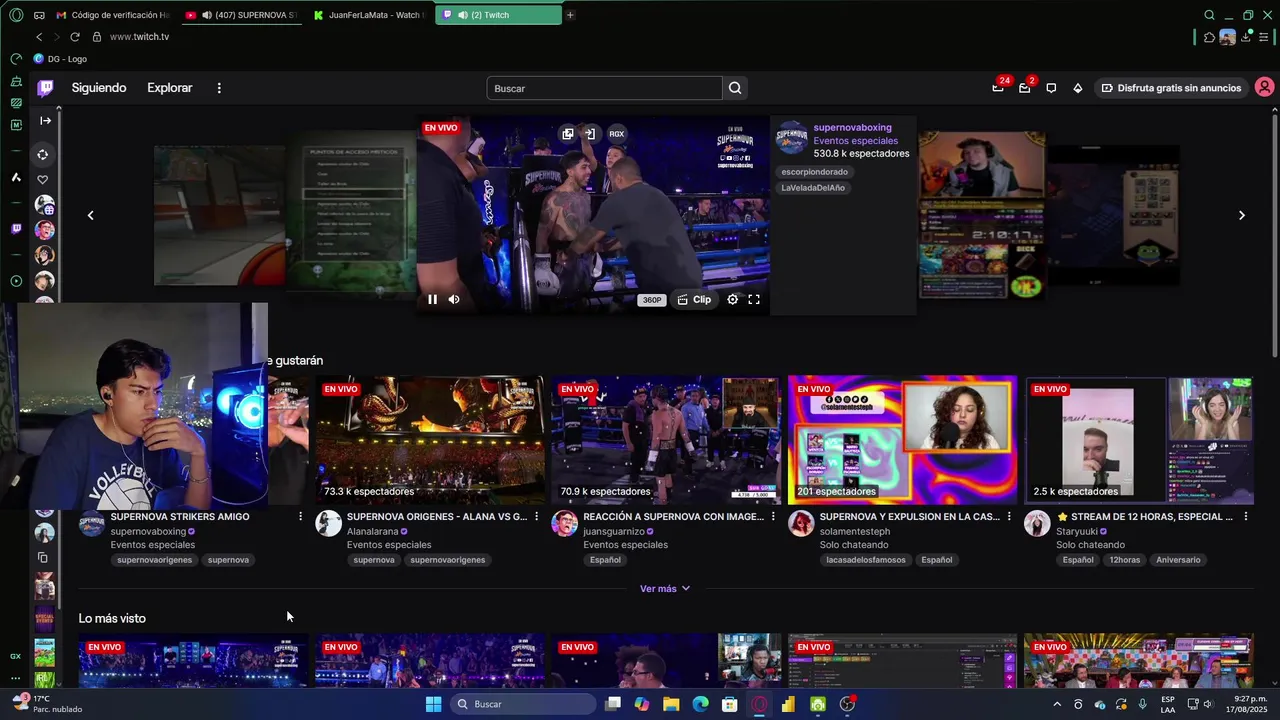
Task: Open Twitch inbox with 2 badge
Action: (x=1025, y=88)
